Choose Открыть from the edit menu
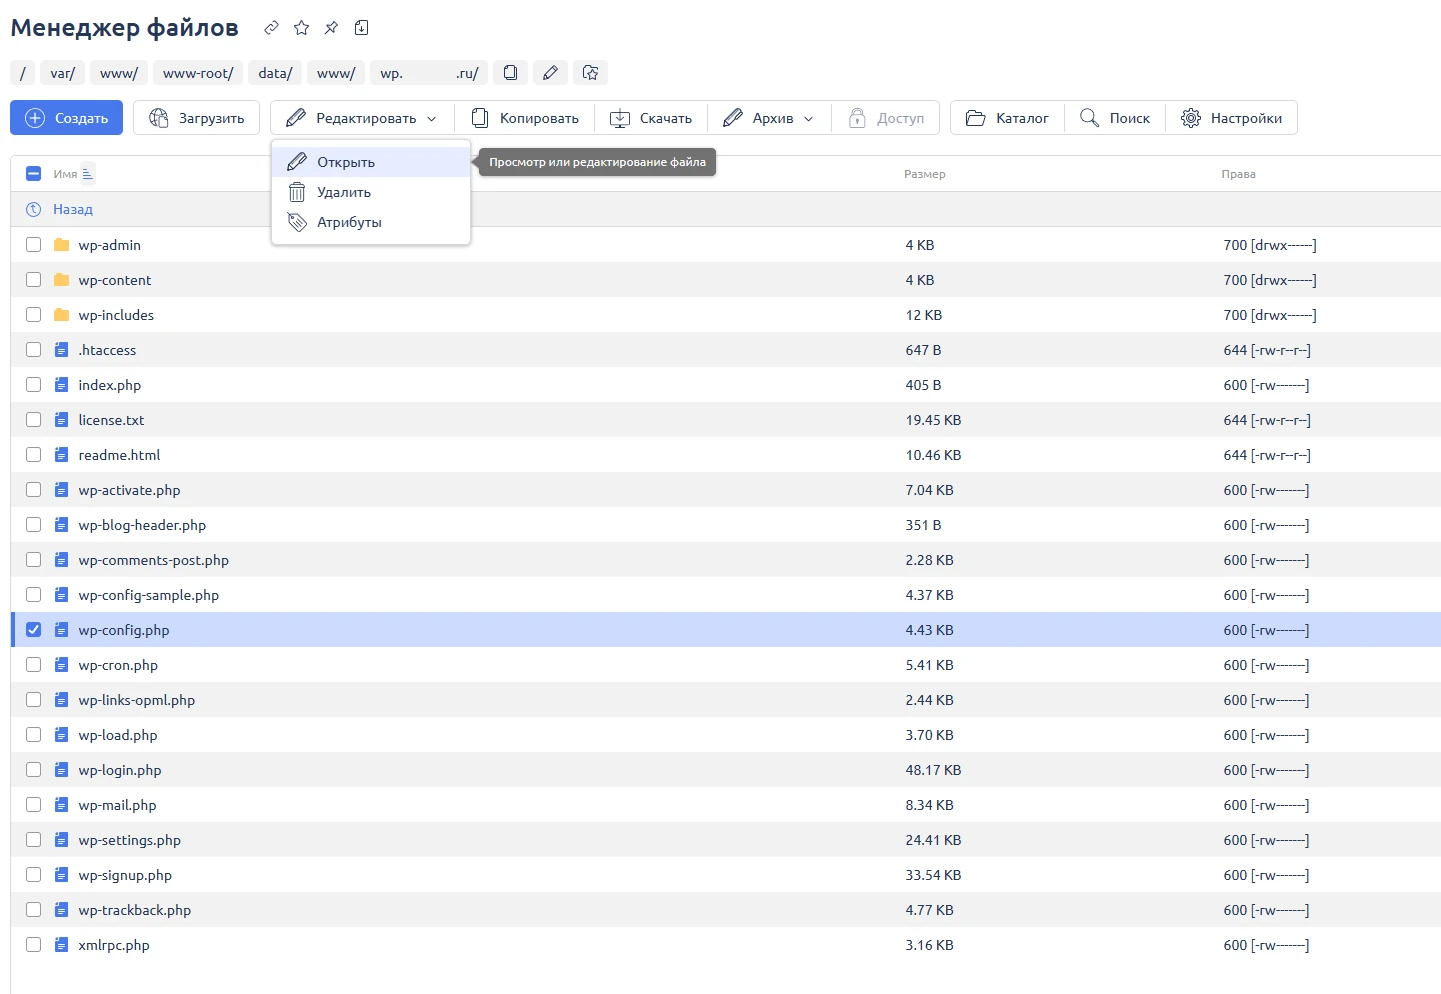Viewport: 1441px width, 994px height. pyautogui.click(x=346, y=162)
